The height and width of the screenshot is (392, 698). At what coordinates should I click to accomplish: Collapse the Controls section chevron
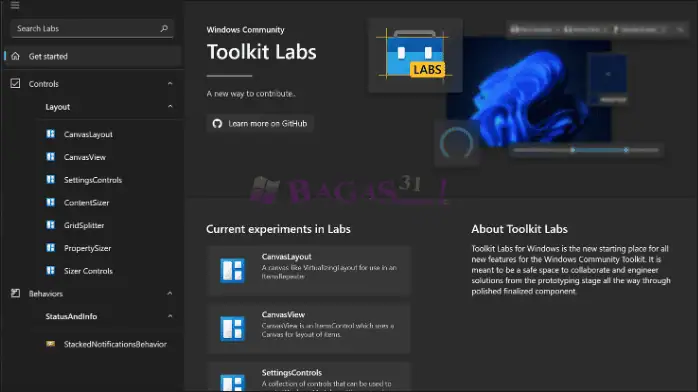(170, 84)
